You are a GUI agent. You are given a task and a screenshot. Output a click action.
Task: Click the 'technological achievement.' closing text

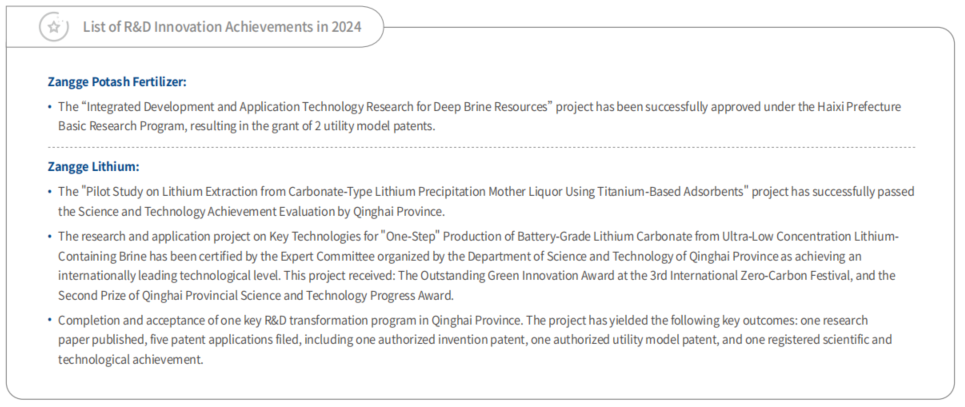130,360
